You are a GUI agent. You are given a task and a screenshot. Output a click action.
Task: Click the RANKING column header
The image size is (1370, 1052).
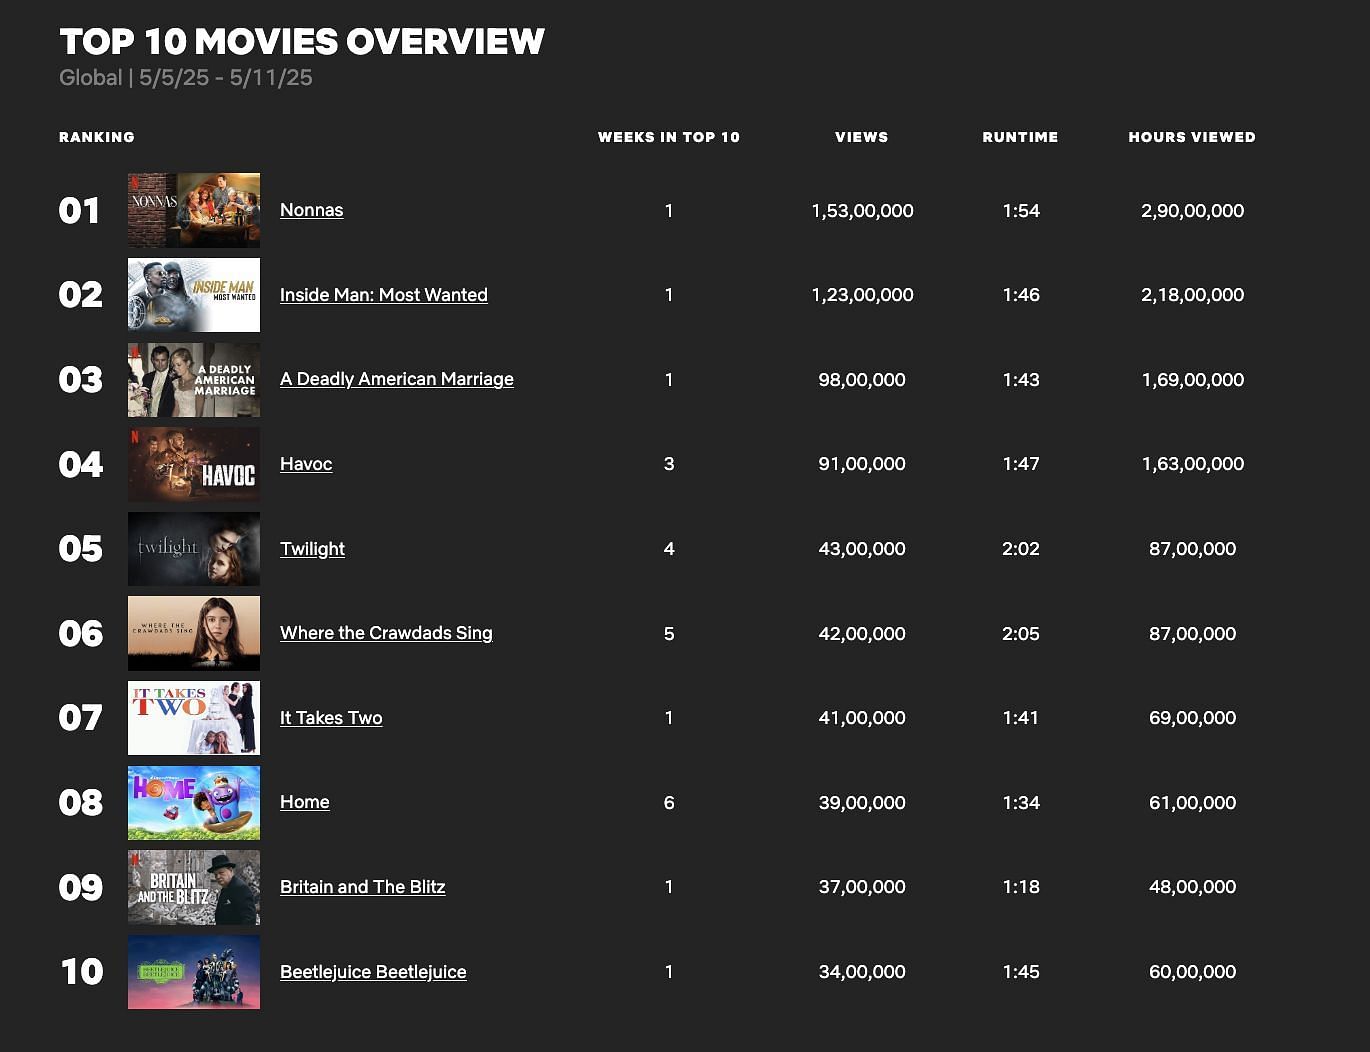pos(96,137)
